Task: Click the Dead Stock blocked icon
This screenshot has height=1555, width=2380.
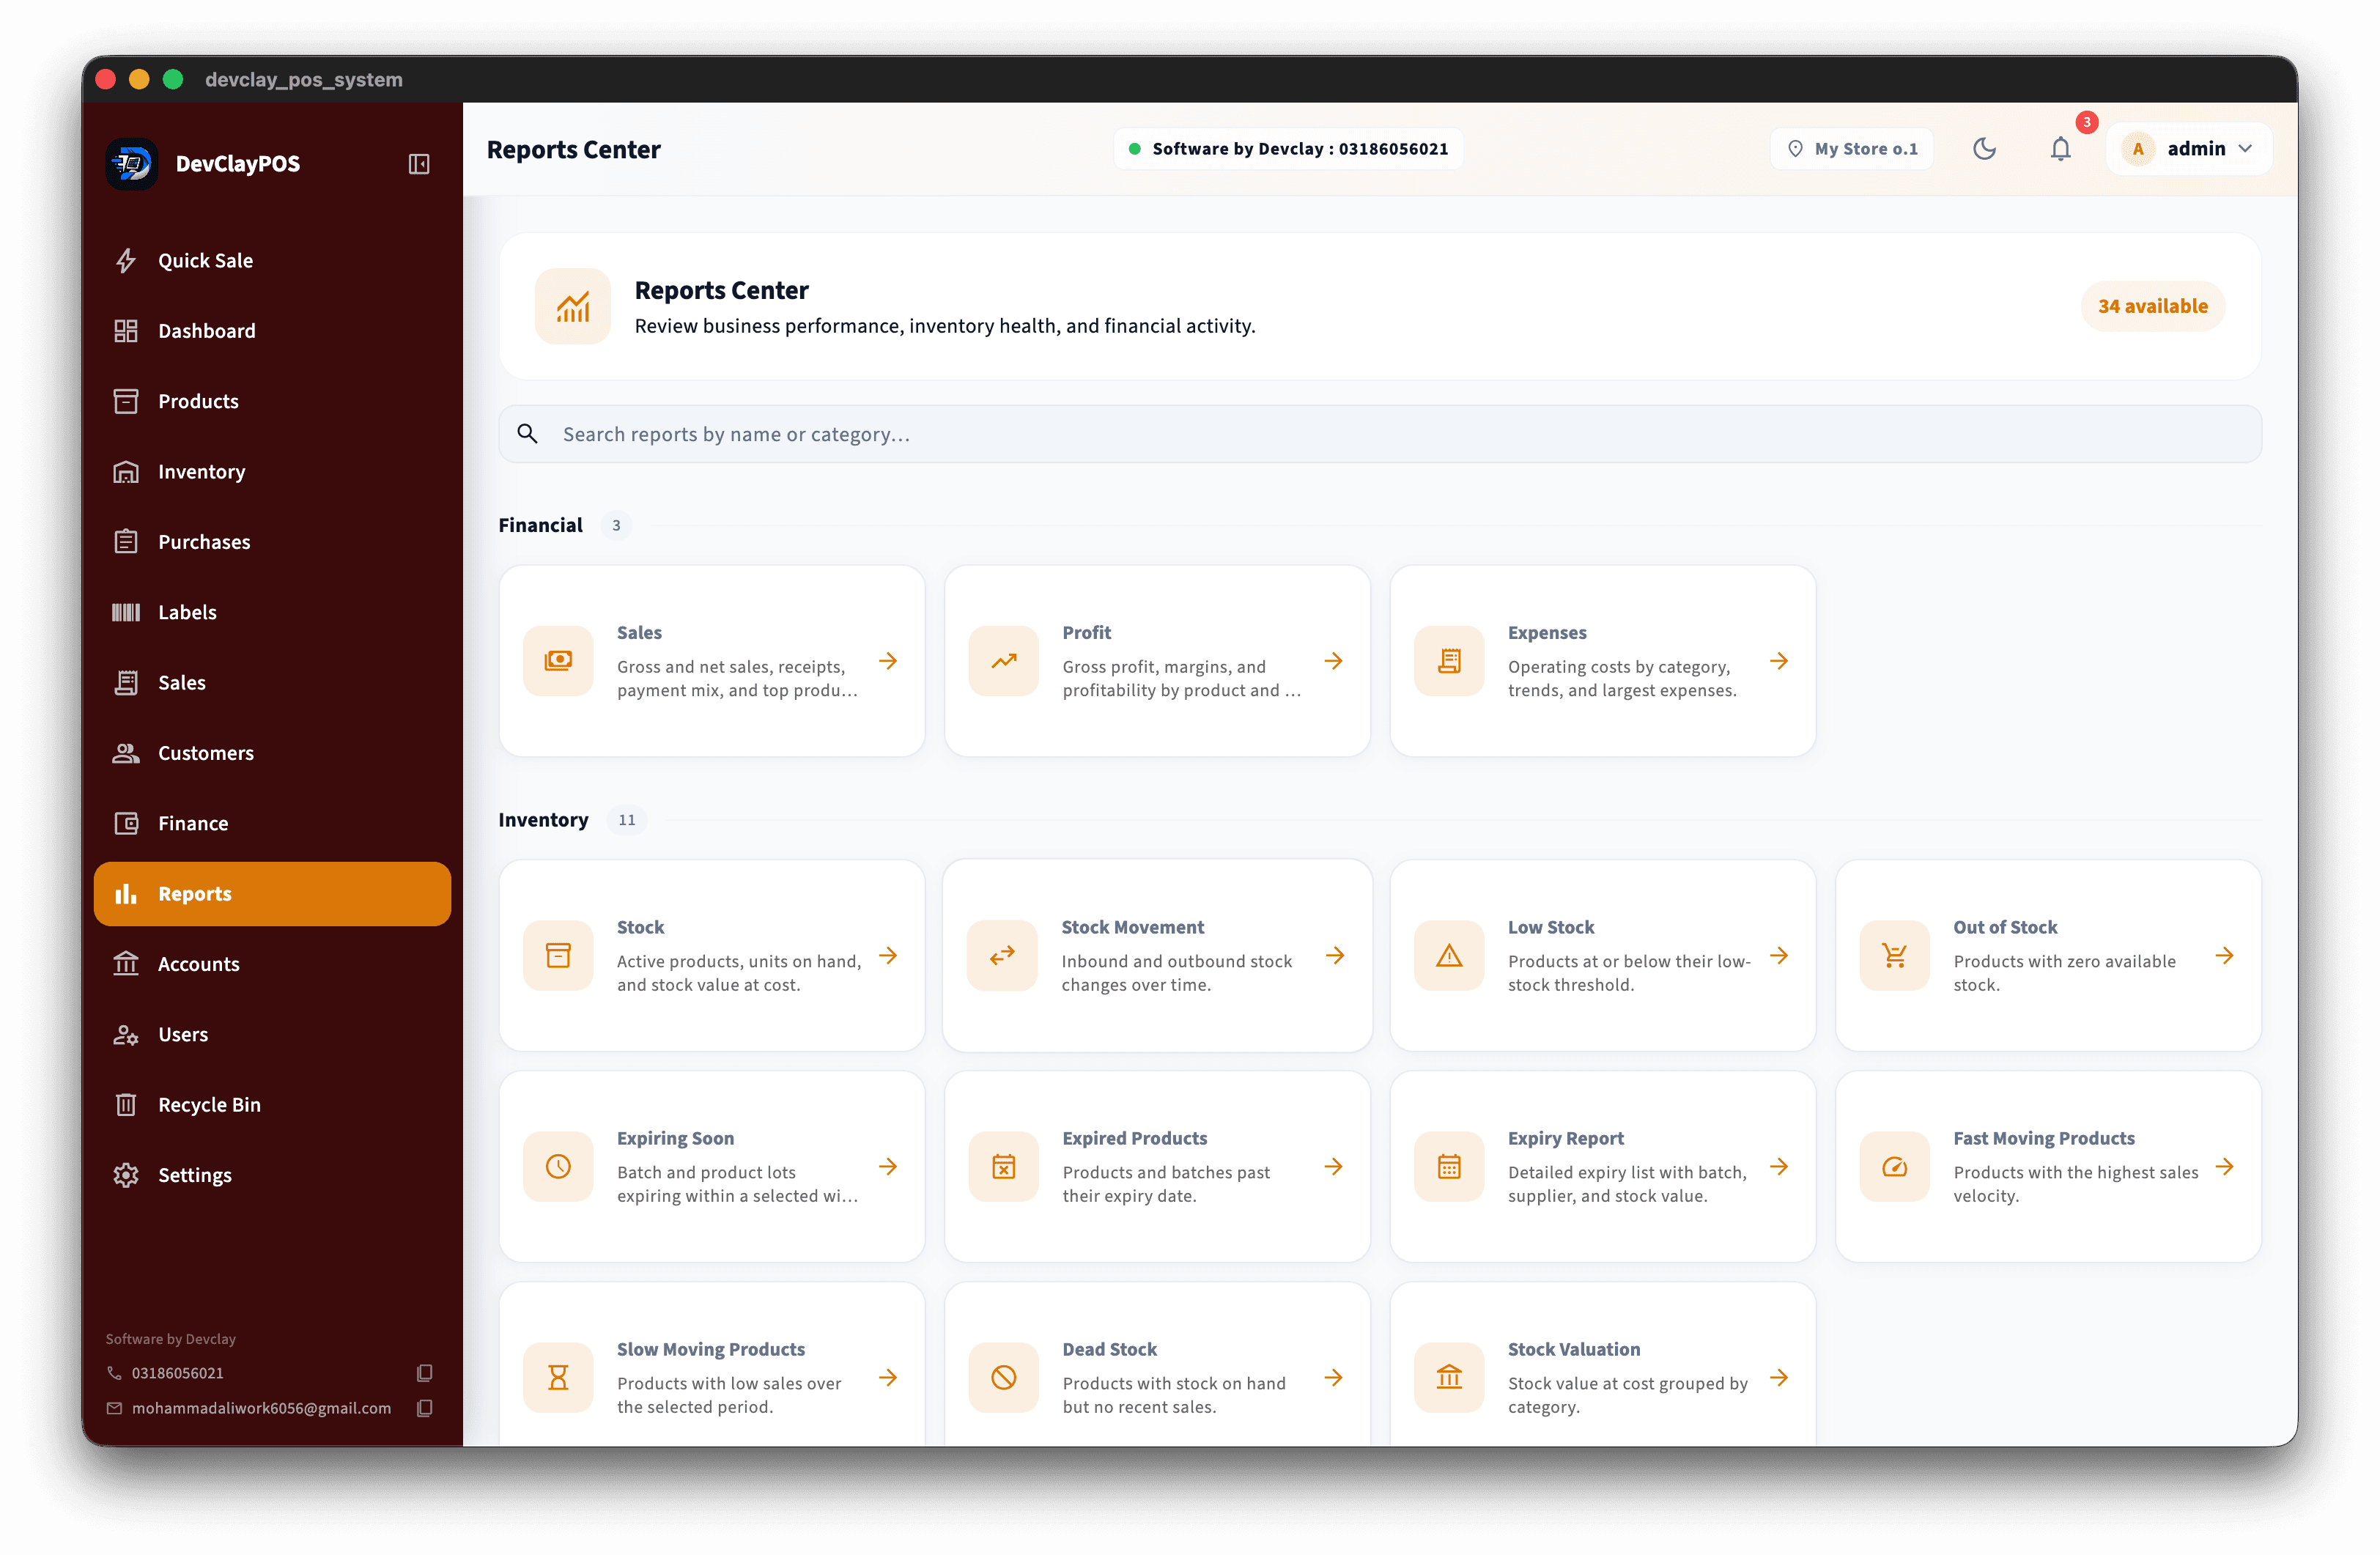Action: pos(1003,1377)
